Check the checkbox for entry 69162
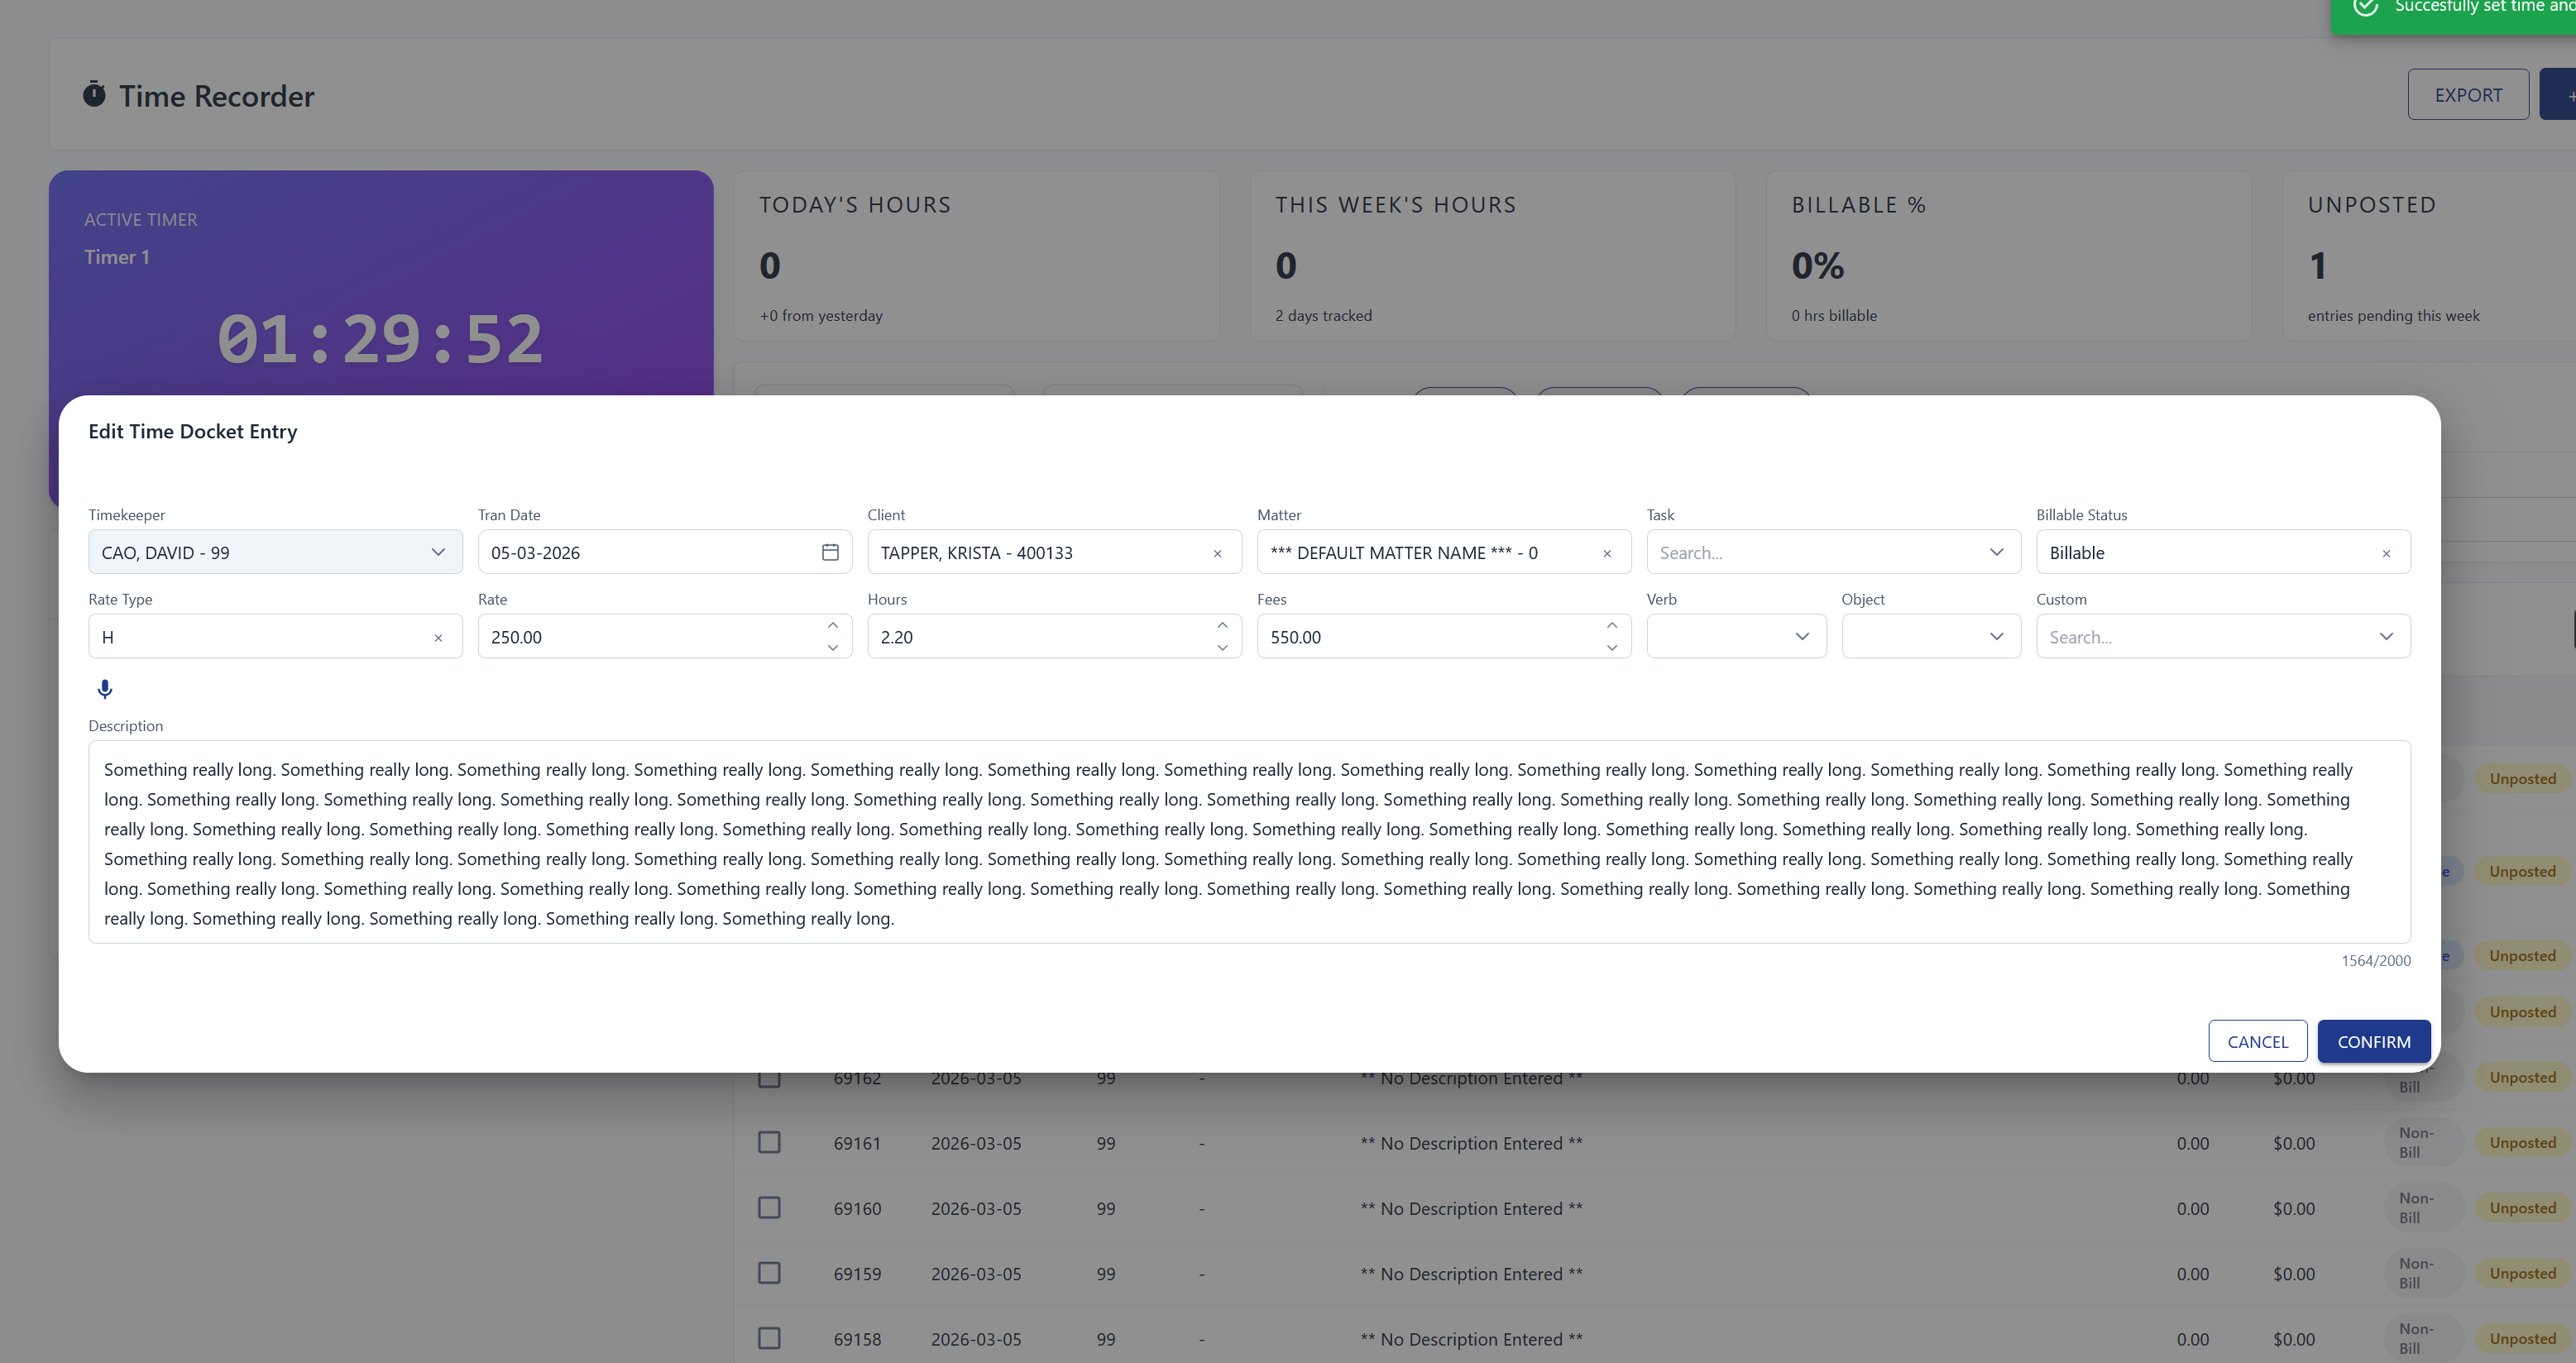Image resolution: width=2576 pixels, height=1363 pixels. click(769, 1078)
